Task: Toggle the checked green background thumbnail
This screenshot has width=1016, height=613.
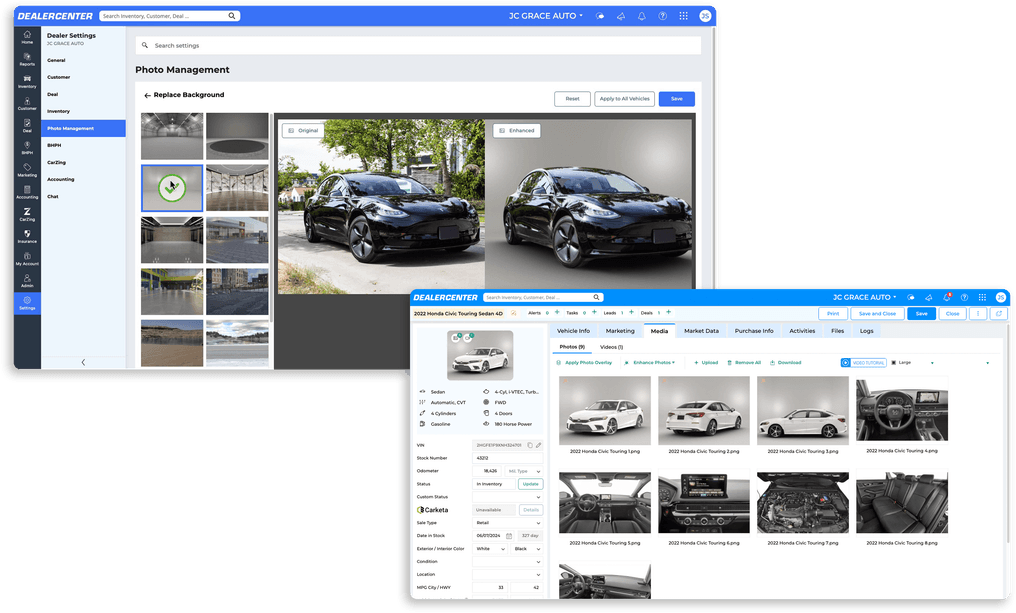Action: [x=171, y=186]
